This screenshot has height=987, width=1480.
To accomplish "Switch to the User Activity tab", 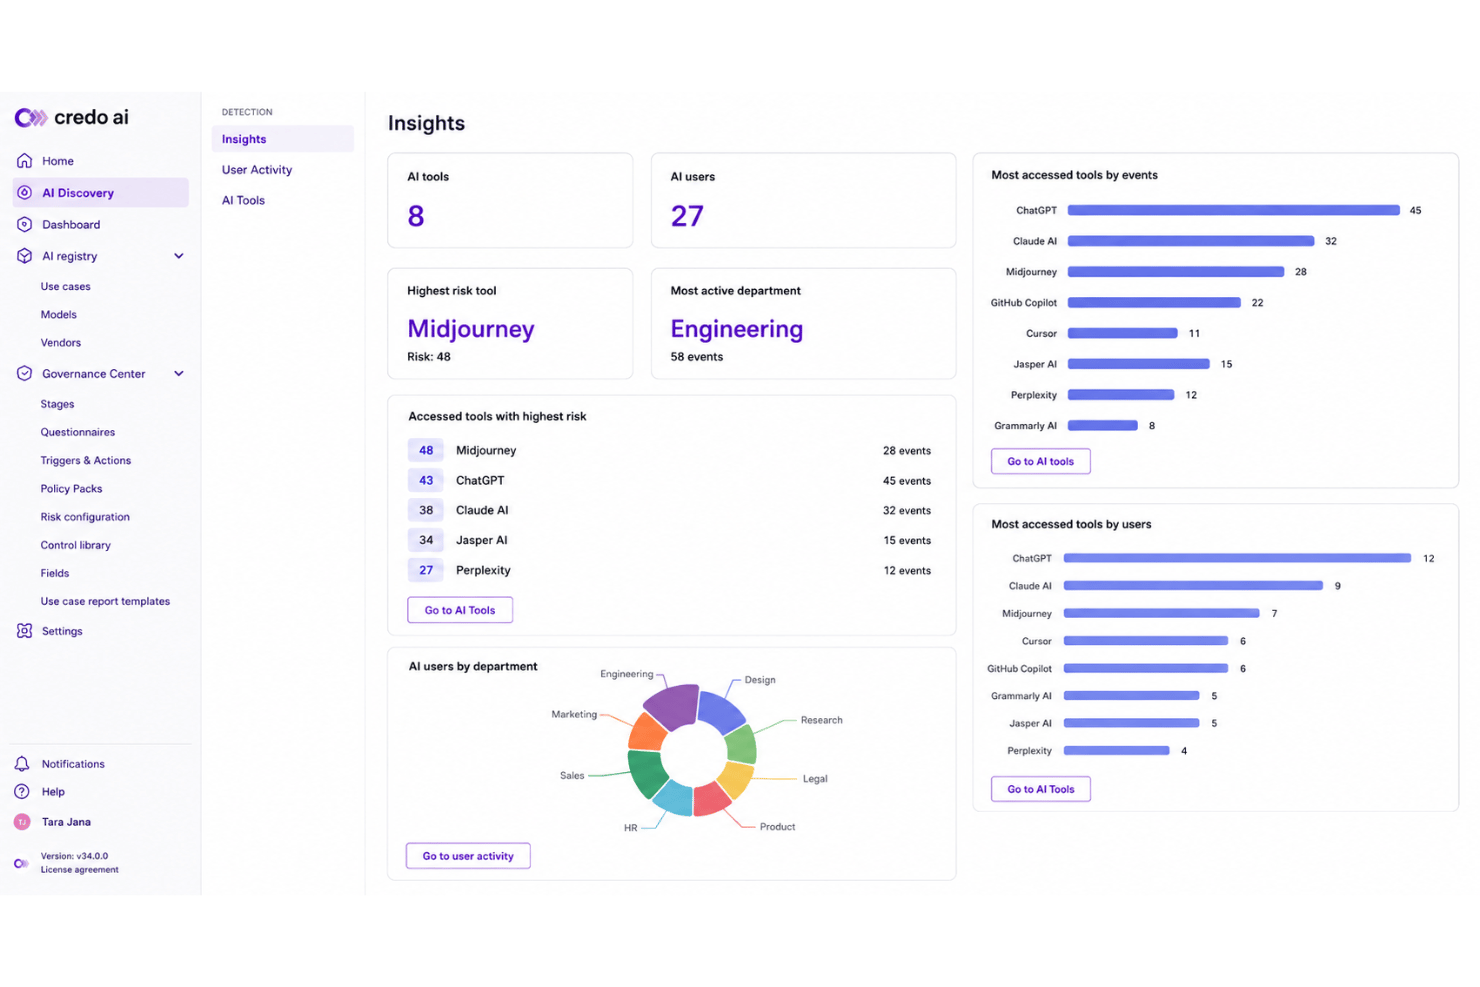I will tap(257, 170).
